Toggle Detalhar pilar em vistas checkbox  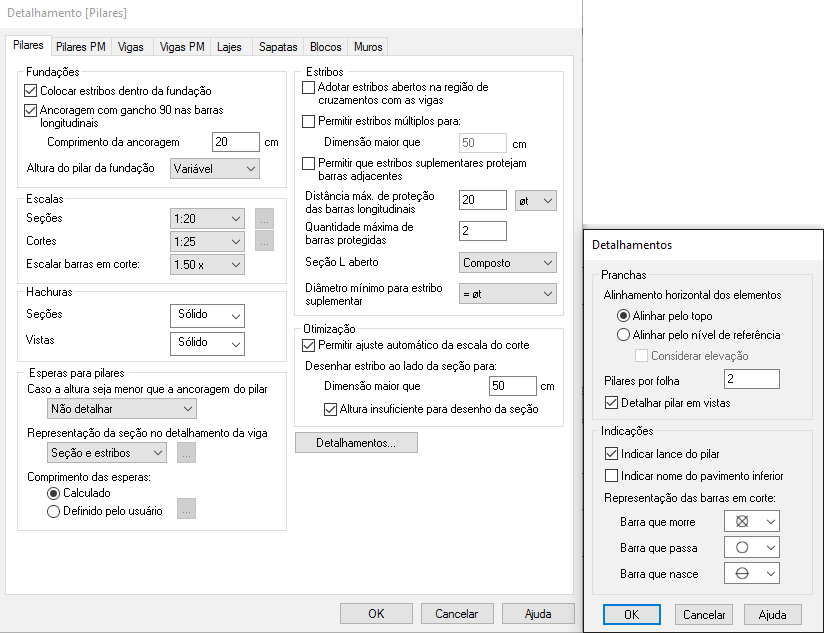point(611,403)
